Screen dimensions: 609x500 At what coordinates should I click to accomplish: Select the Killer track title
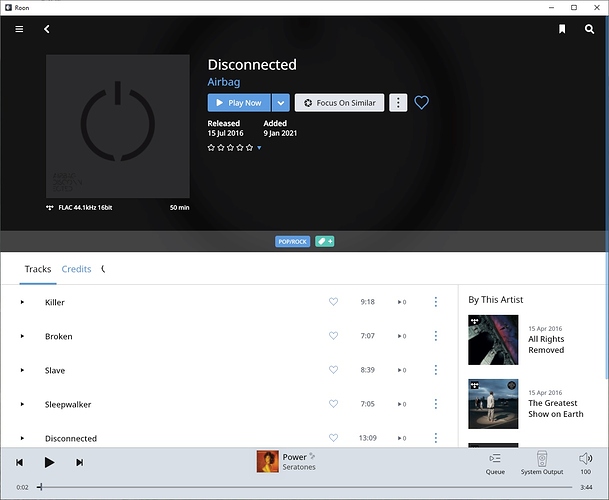click(x=55, y=302)
